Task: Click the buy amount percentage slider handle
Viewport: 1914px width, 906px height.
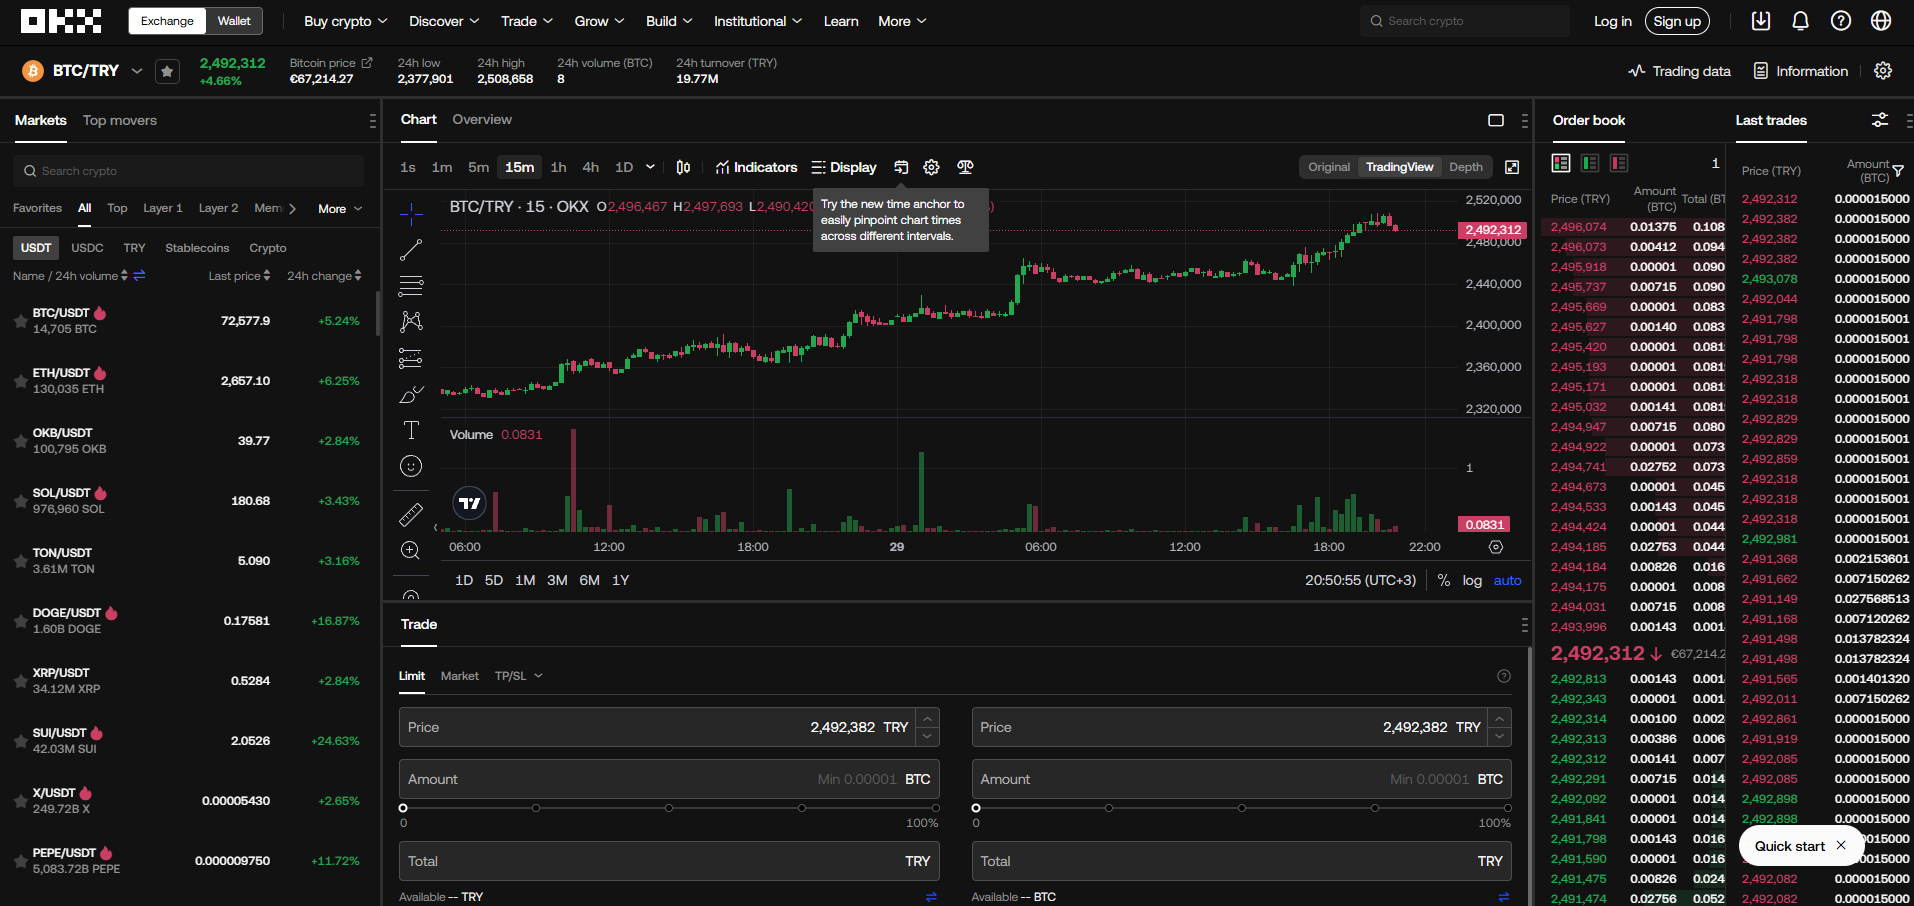Action: click(403, 808)
